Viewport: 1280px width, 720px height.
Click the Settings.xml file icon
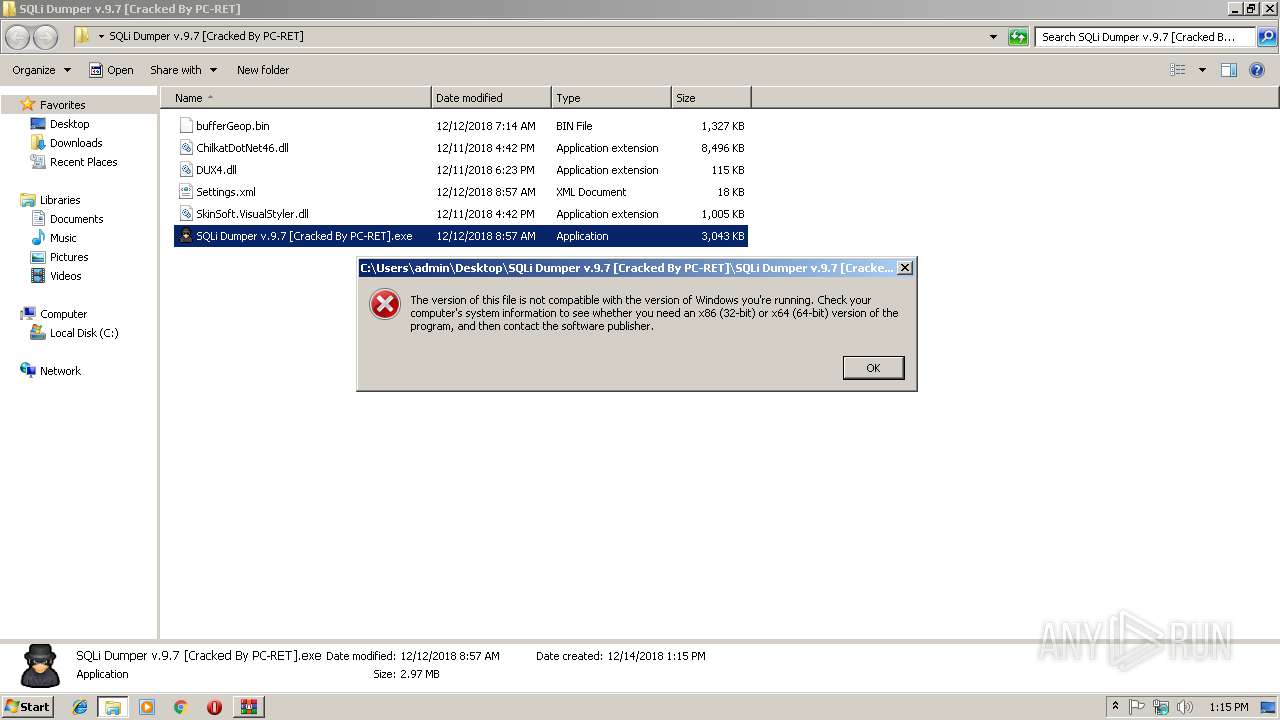pyautogui.click(x=185, y=192)
